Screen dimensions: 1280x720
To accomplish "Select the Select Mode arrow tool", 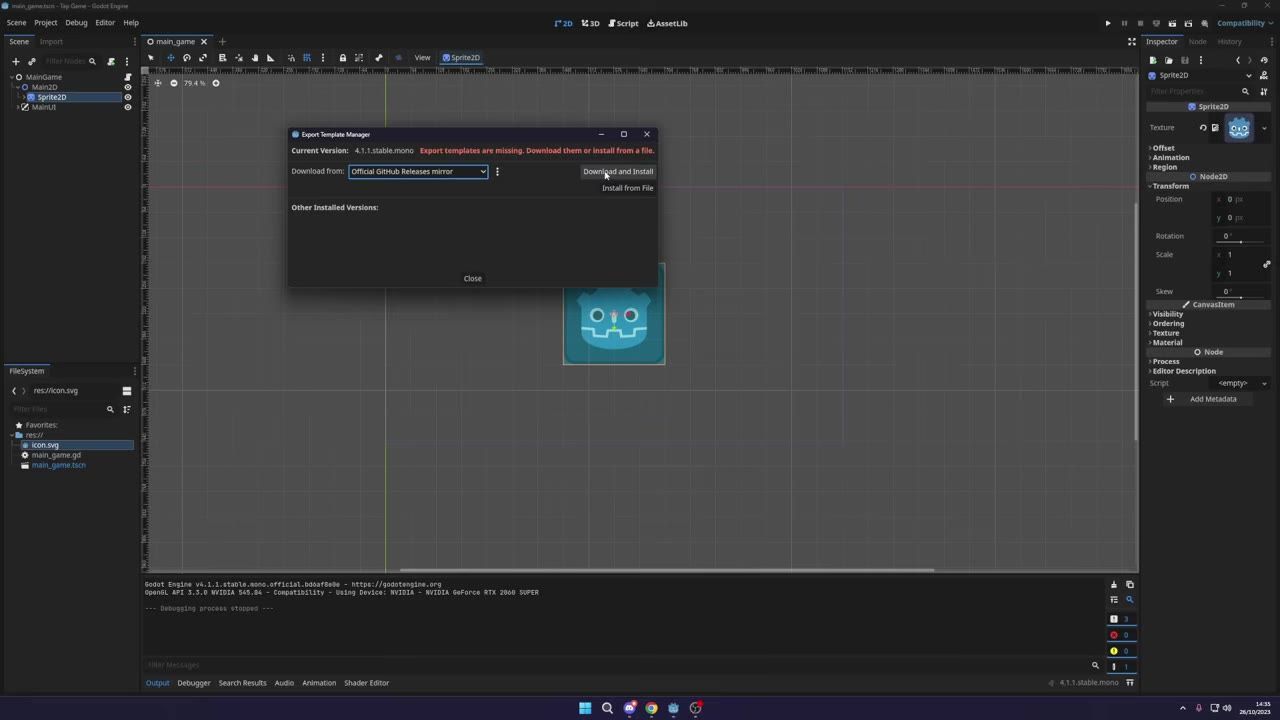I will 151,57.
